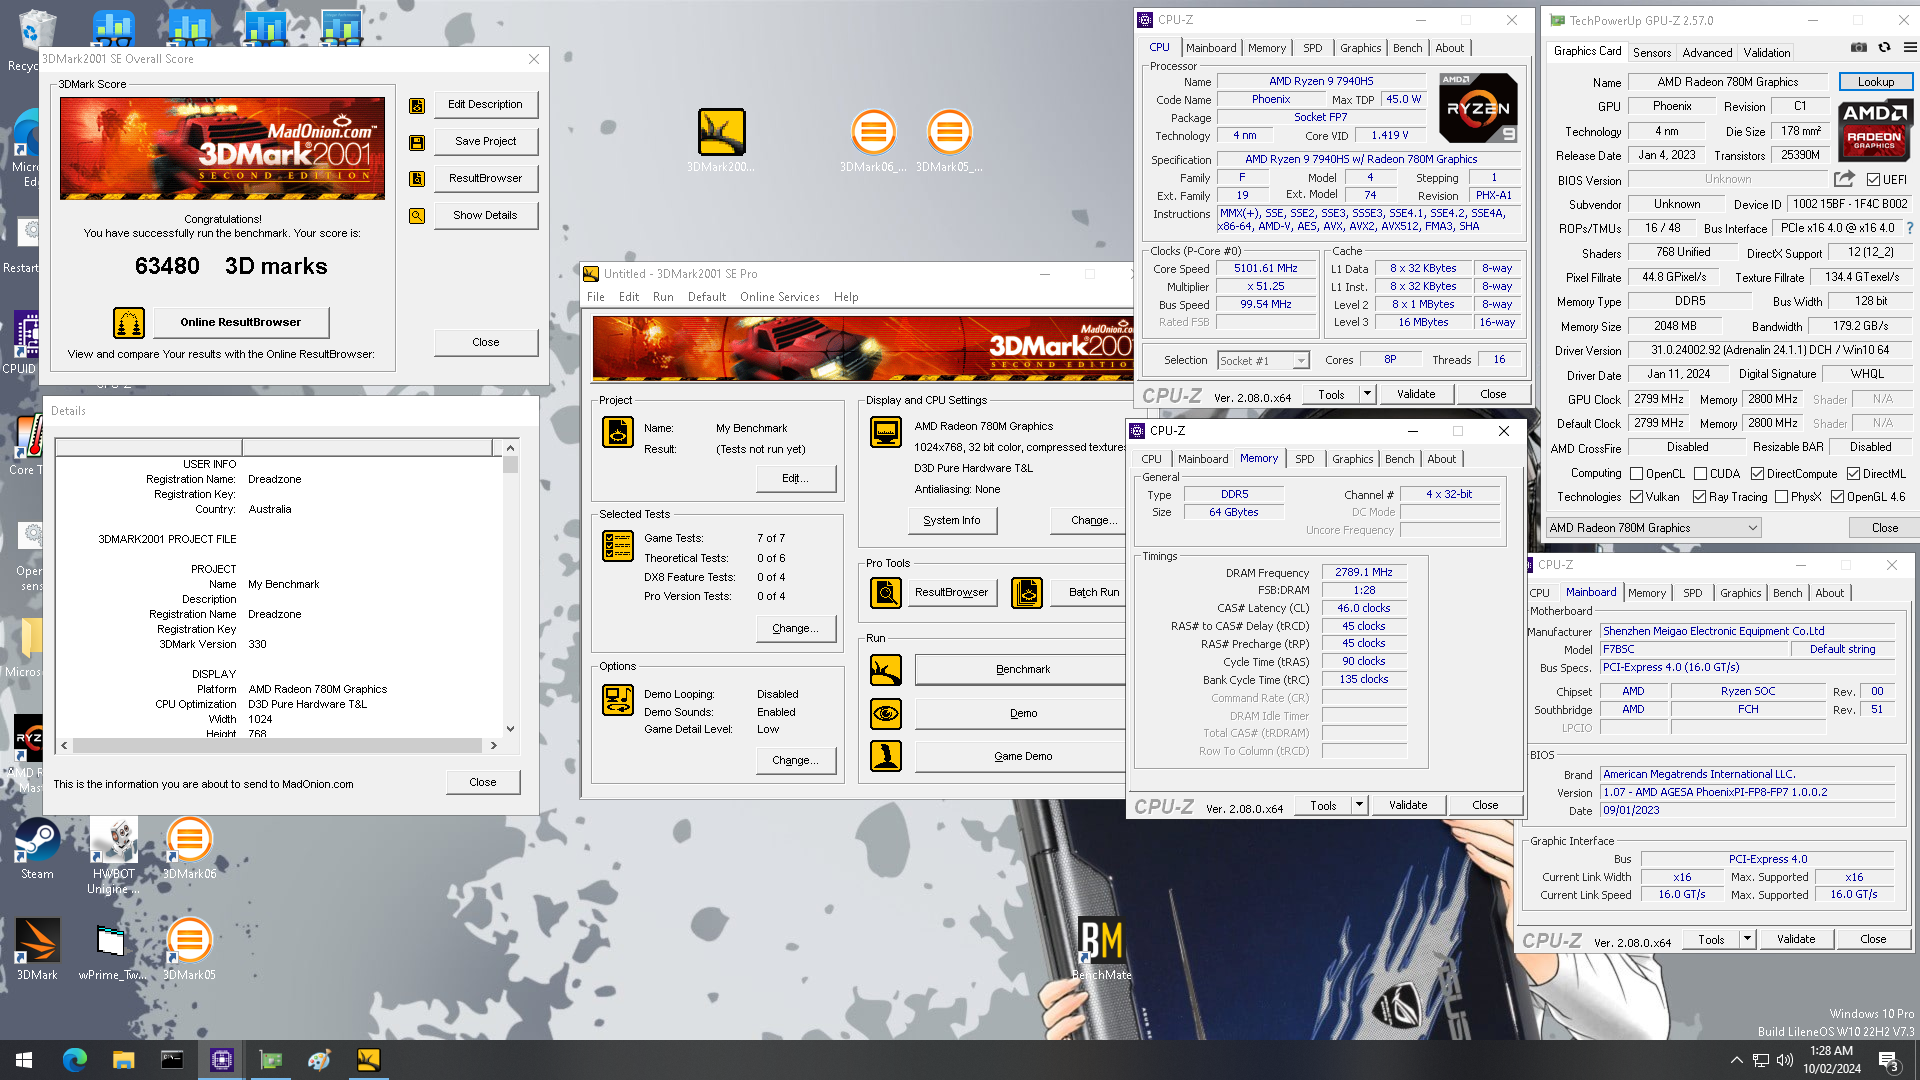
Task: Open the GPU-Z hamburger menu icon
Action: 1910,48
